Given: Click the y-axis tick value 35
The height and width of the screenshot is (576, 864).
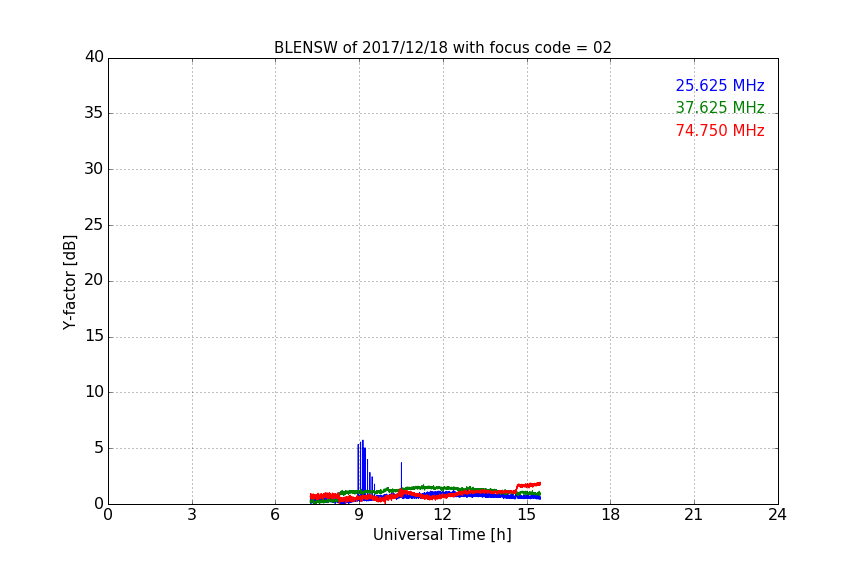Looking at the screenshot, I should 94,113.
